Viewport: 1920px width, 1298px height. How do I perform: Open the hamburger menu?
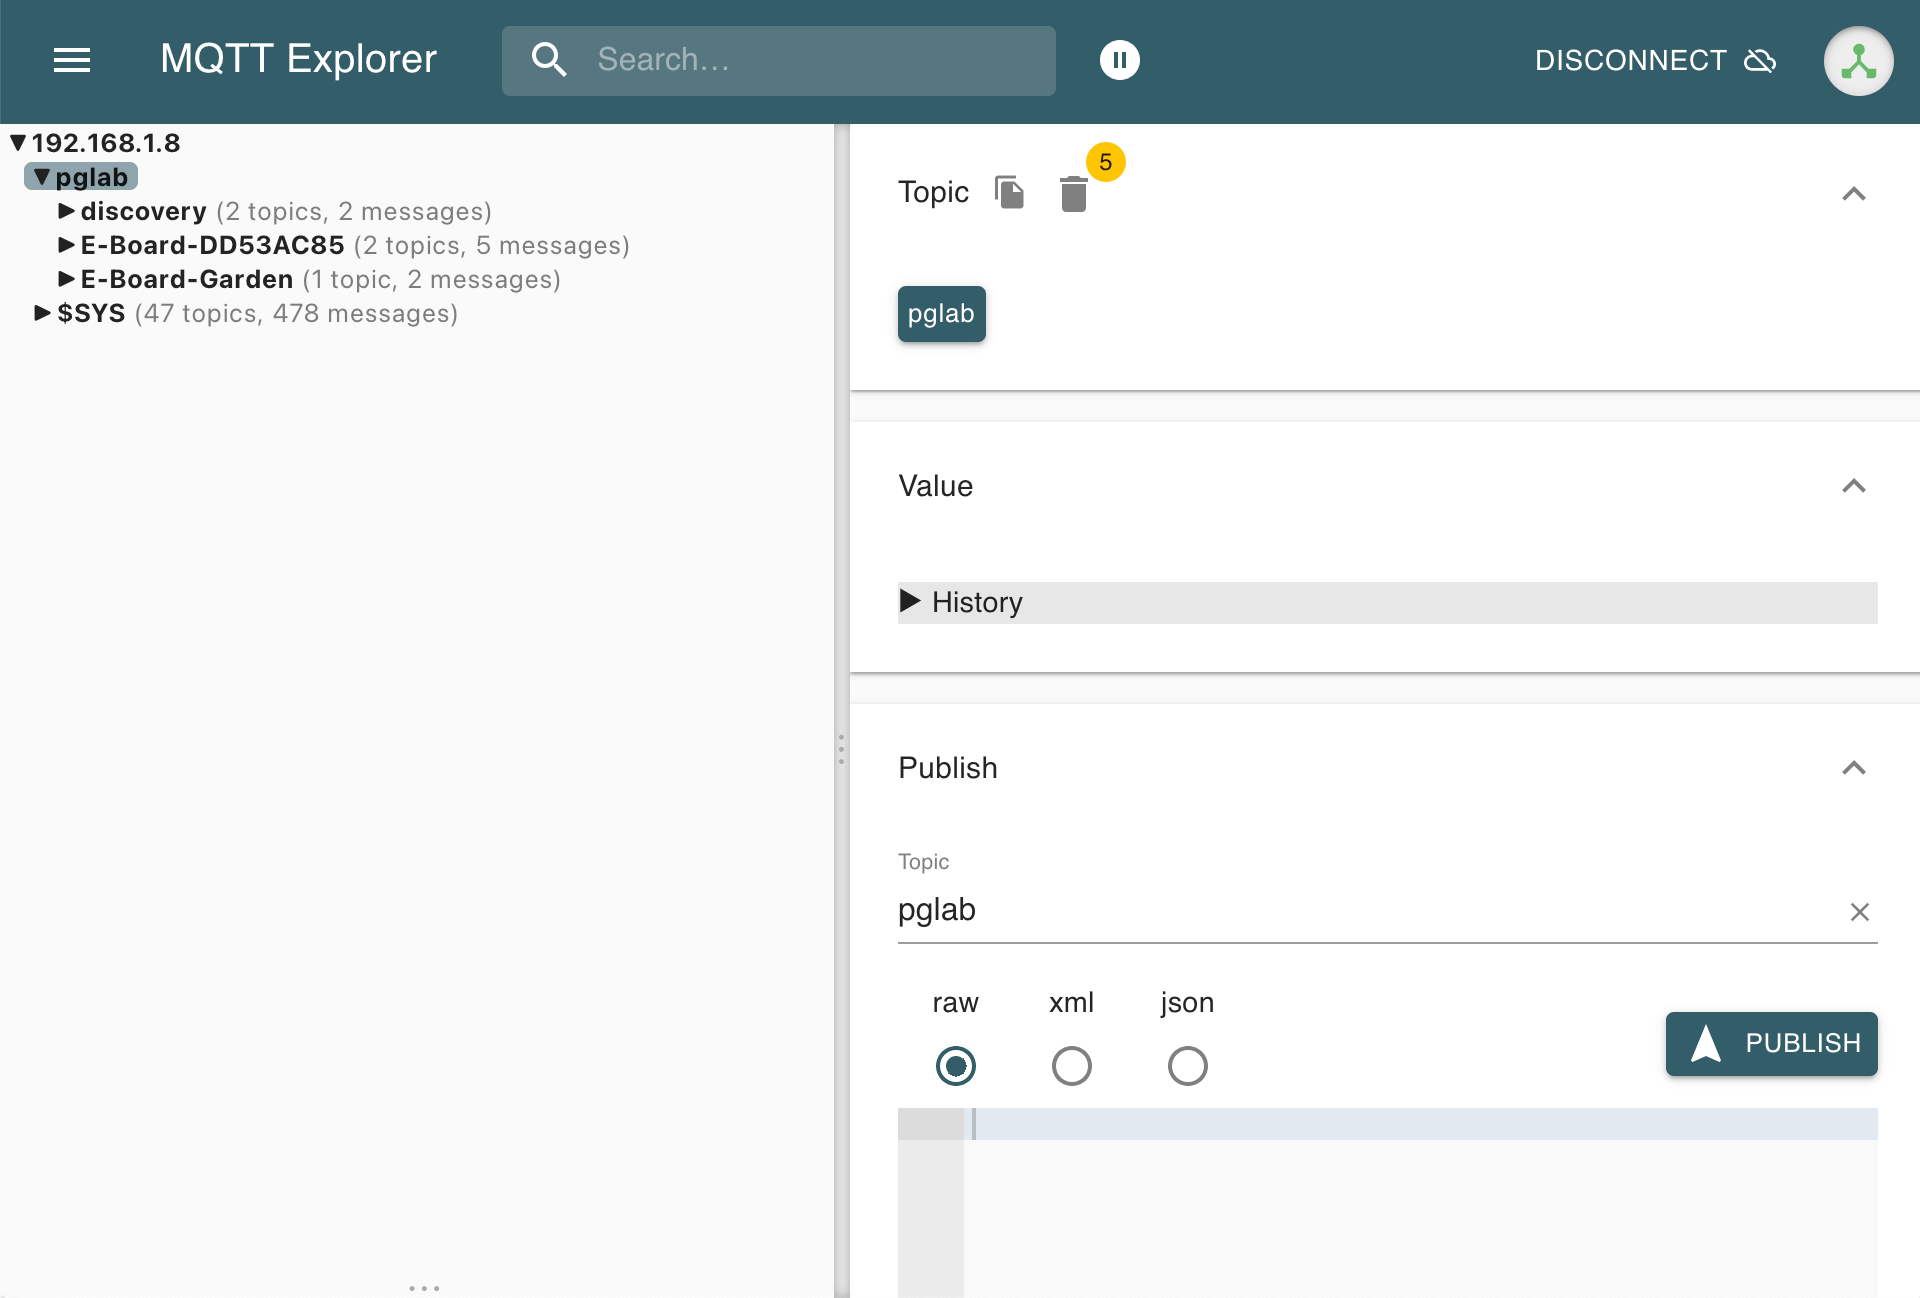[x=72, y=60]
